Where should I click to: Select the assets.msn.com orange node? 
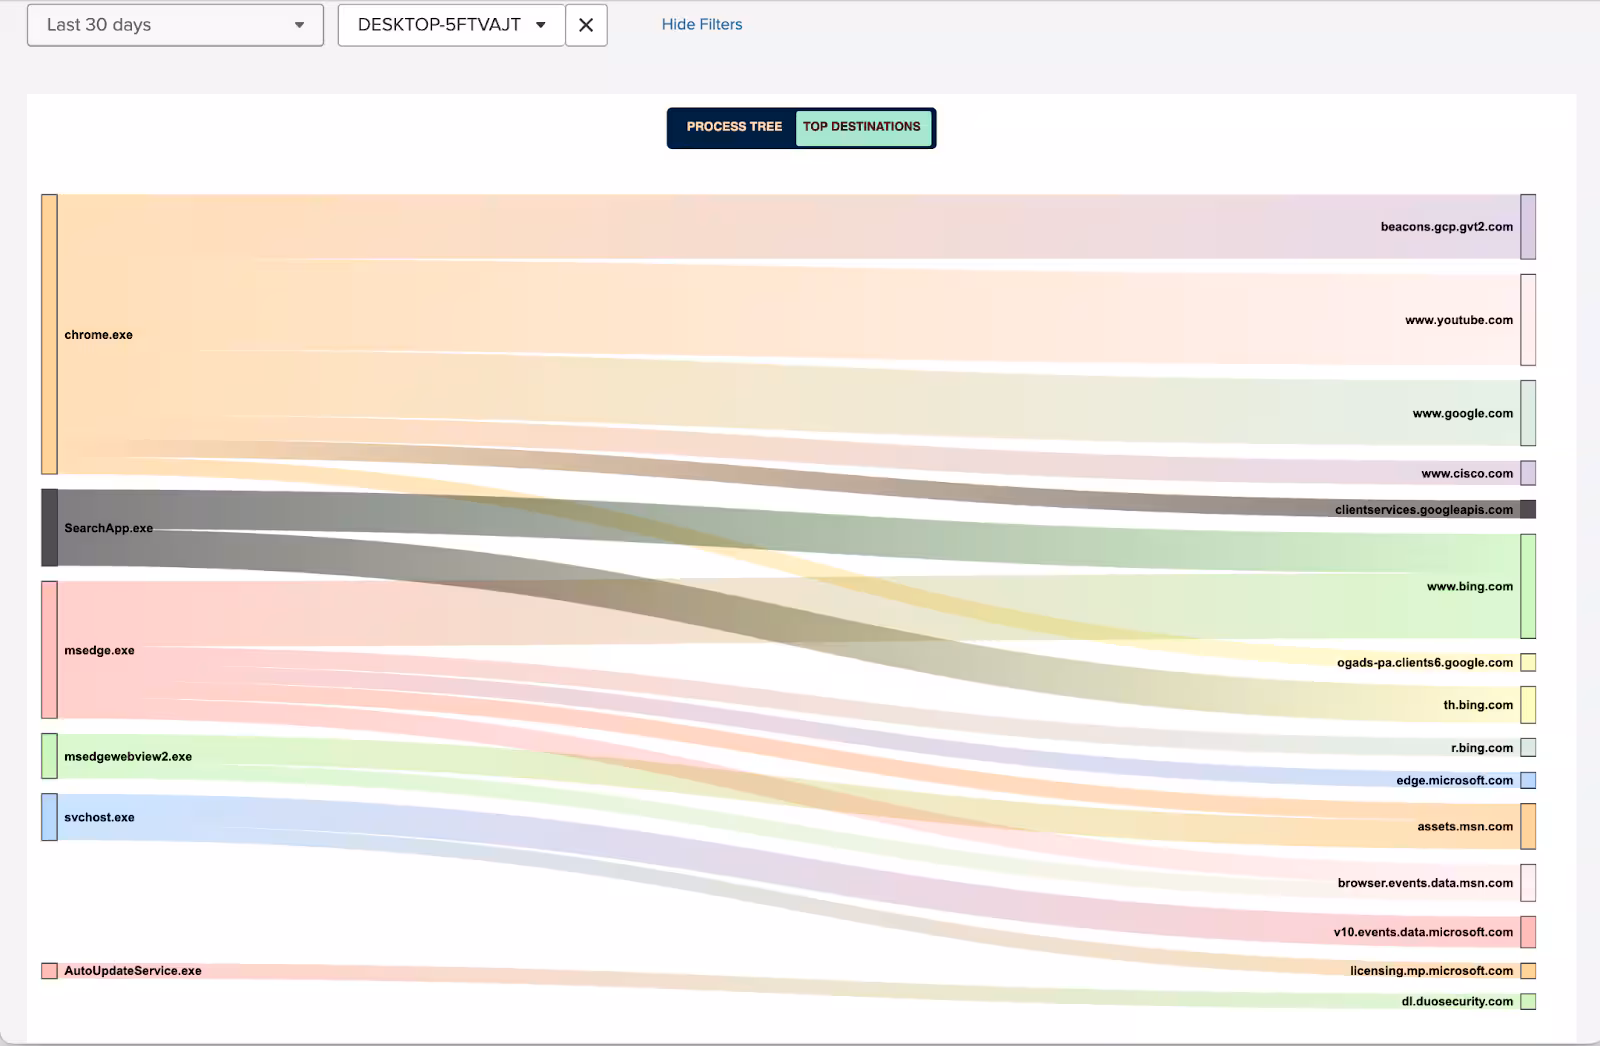point(1528,826)
